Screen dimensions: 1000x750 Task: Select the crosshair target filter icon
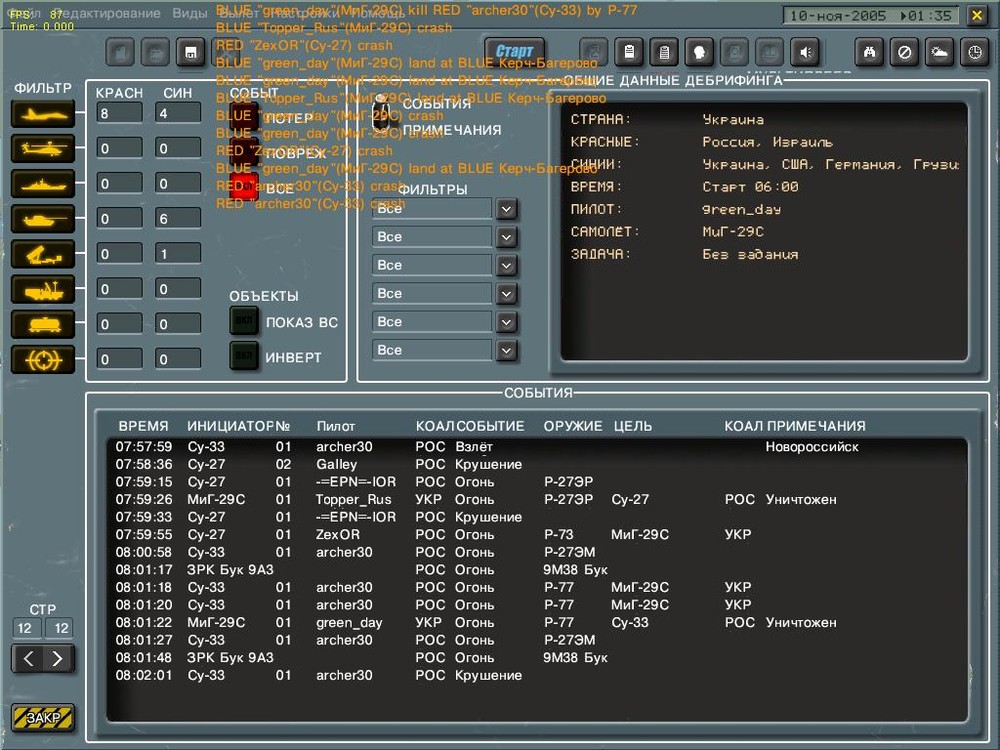click(x=43, y=359)
